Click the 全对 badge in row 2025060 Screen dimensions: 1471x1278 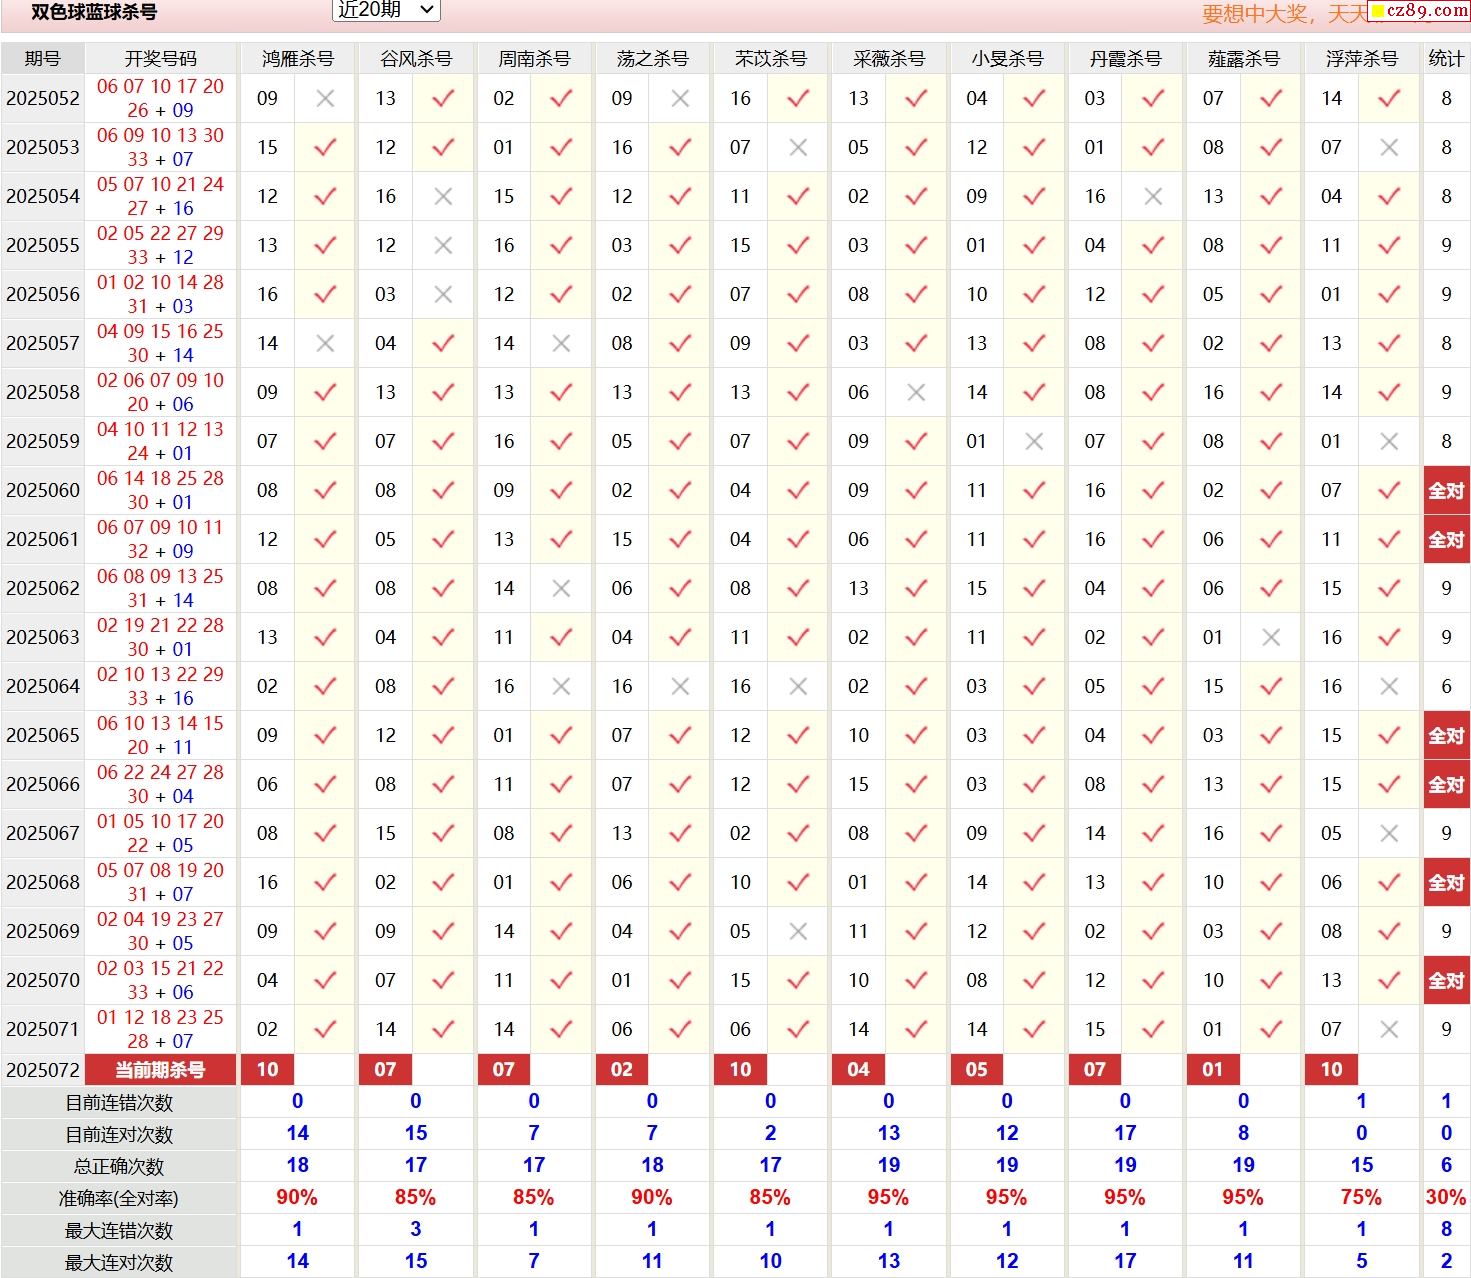point(1446,490)
